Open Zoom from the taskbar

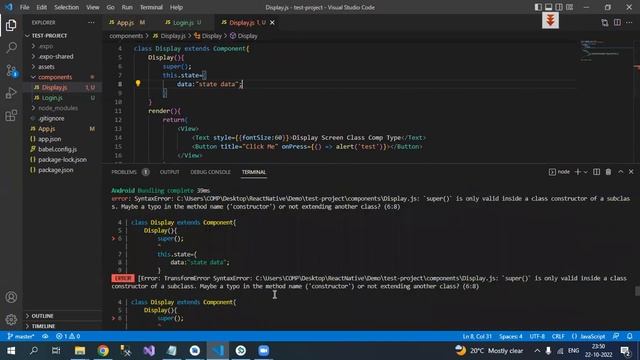tap(264, 351)
